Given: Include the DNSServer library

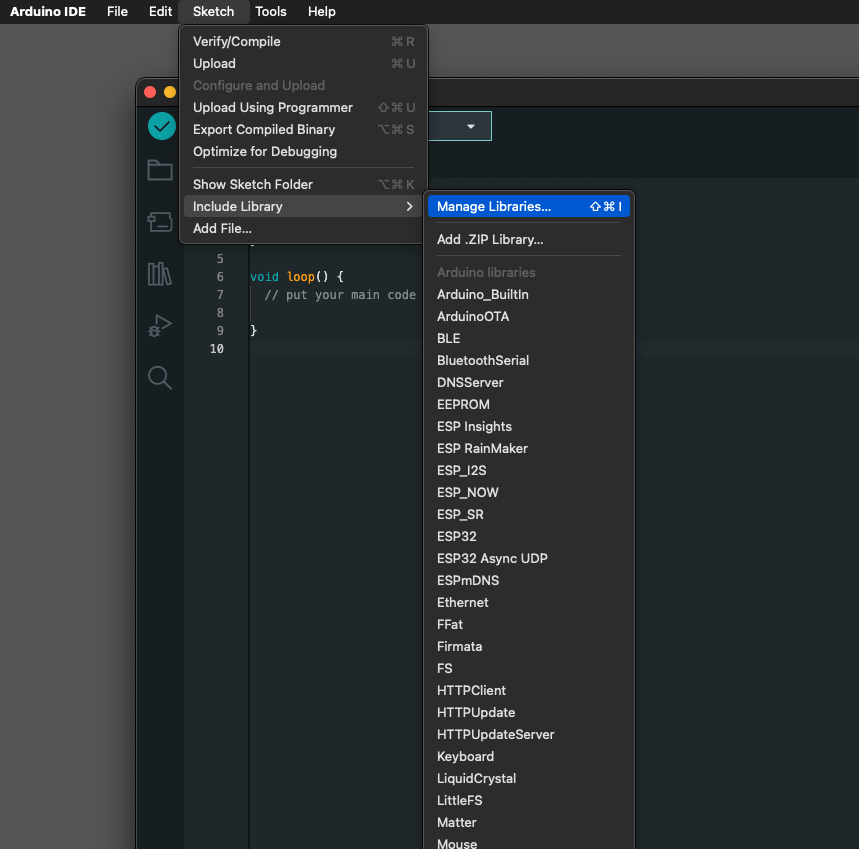Looking at the screenshot, I should [x=529, y=382].
